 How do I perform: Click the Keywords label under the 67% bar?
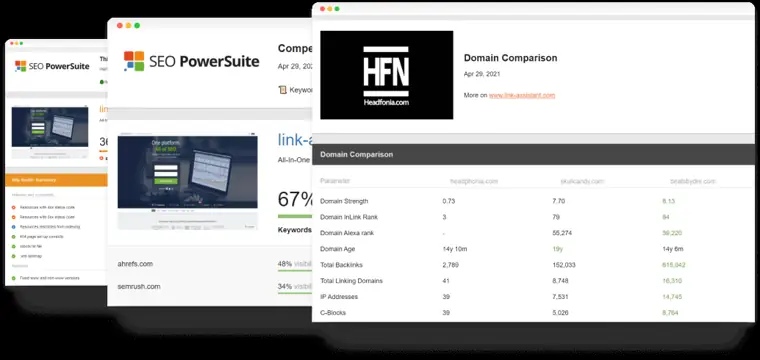tap(295, 230)
